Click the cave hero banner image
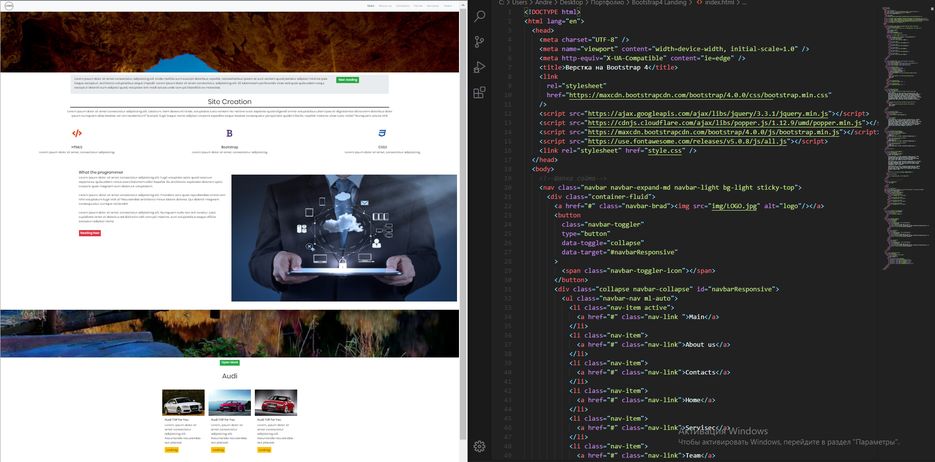Viewport: 935px width, 462px height. [x=230, y=42]
